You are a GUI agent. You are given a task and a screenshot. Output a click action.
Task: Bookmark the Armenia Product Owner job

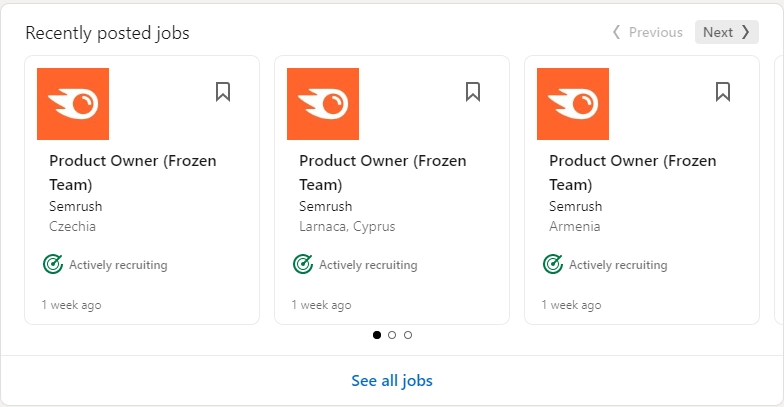tap(723, 92)
